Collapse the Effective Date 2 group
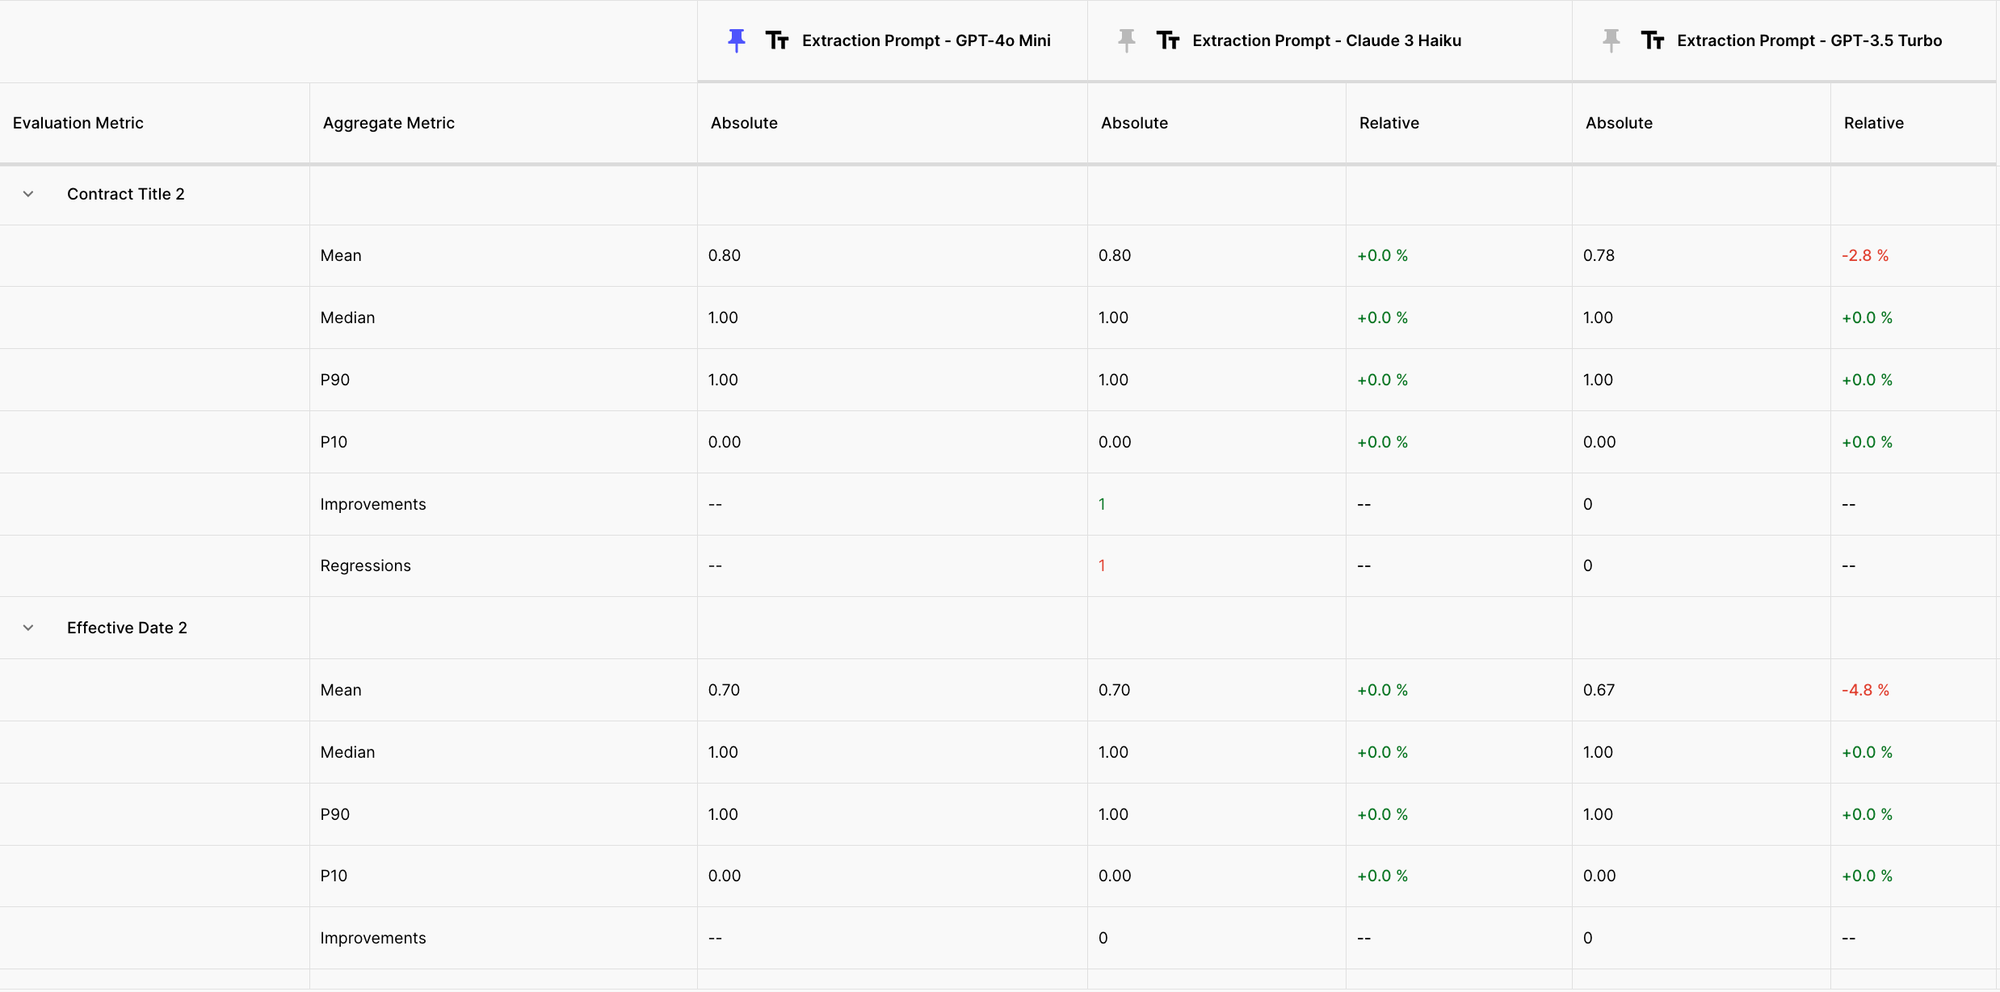 (28, 628)
